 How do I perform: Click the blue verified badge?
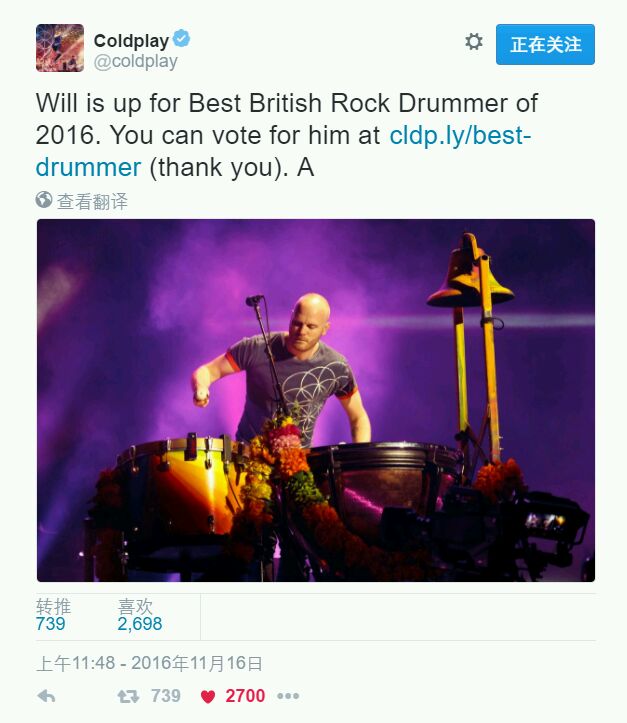pyautogui.click(x=181, y=38)
